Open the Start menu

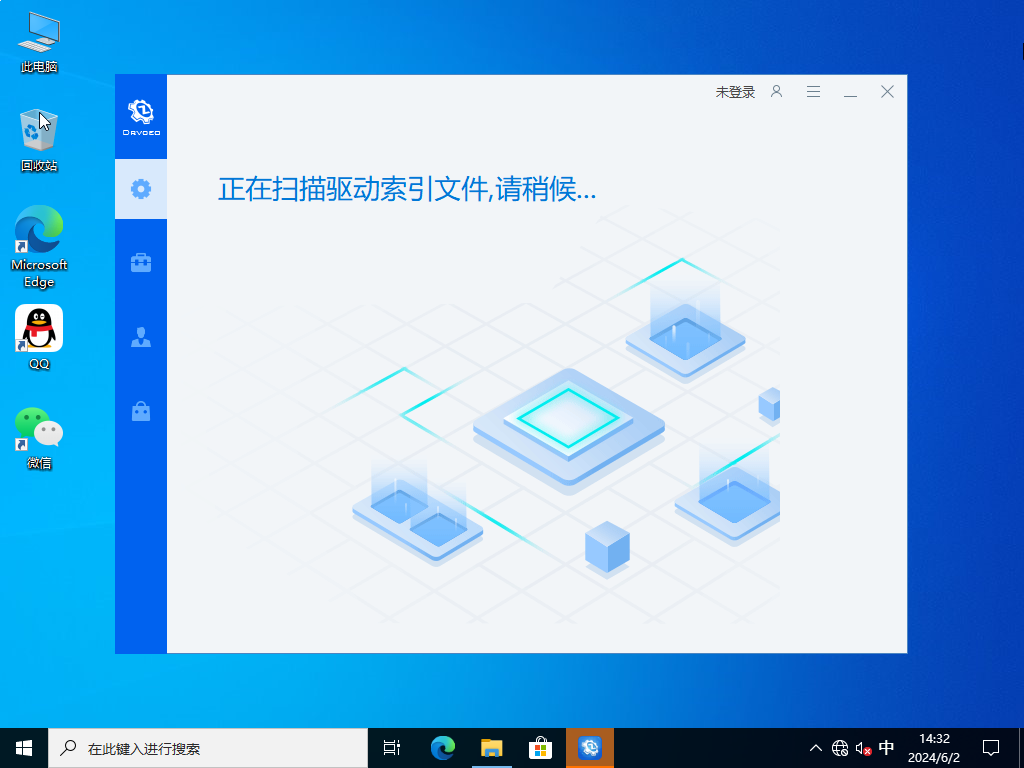pos(22,747)
